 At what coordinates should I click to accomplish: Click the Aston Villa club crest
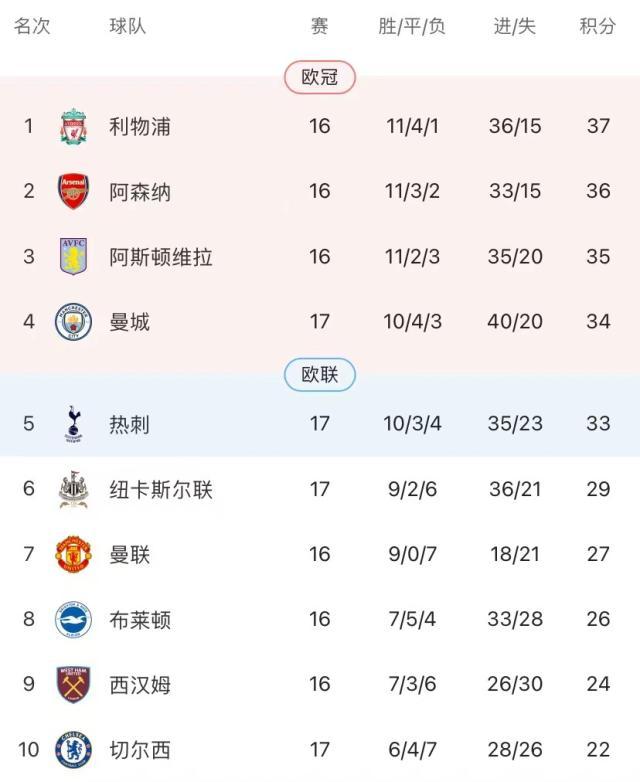click(73, 257)
